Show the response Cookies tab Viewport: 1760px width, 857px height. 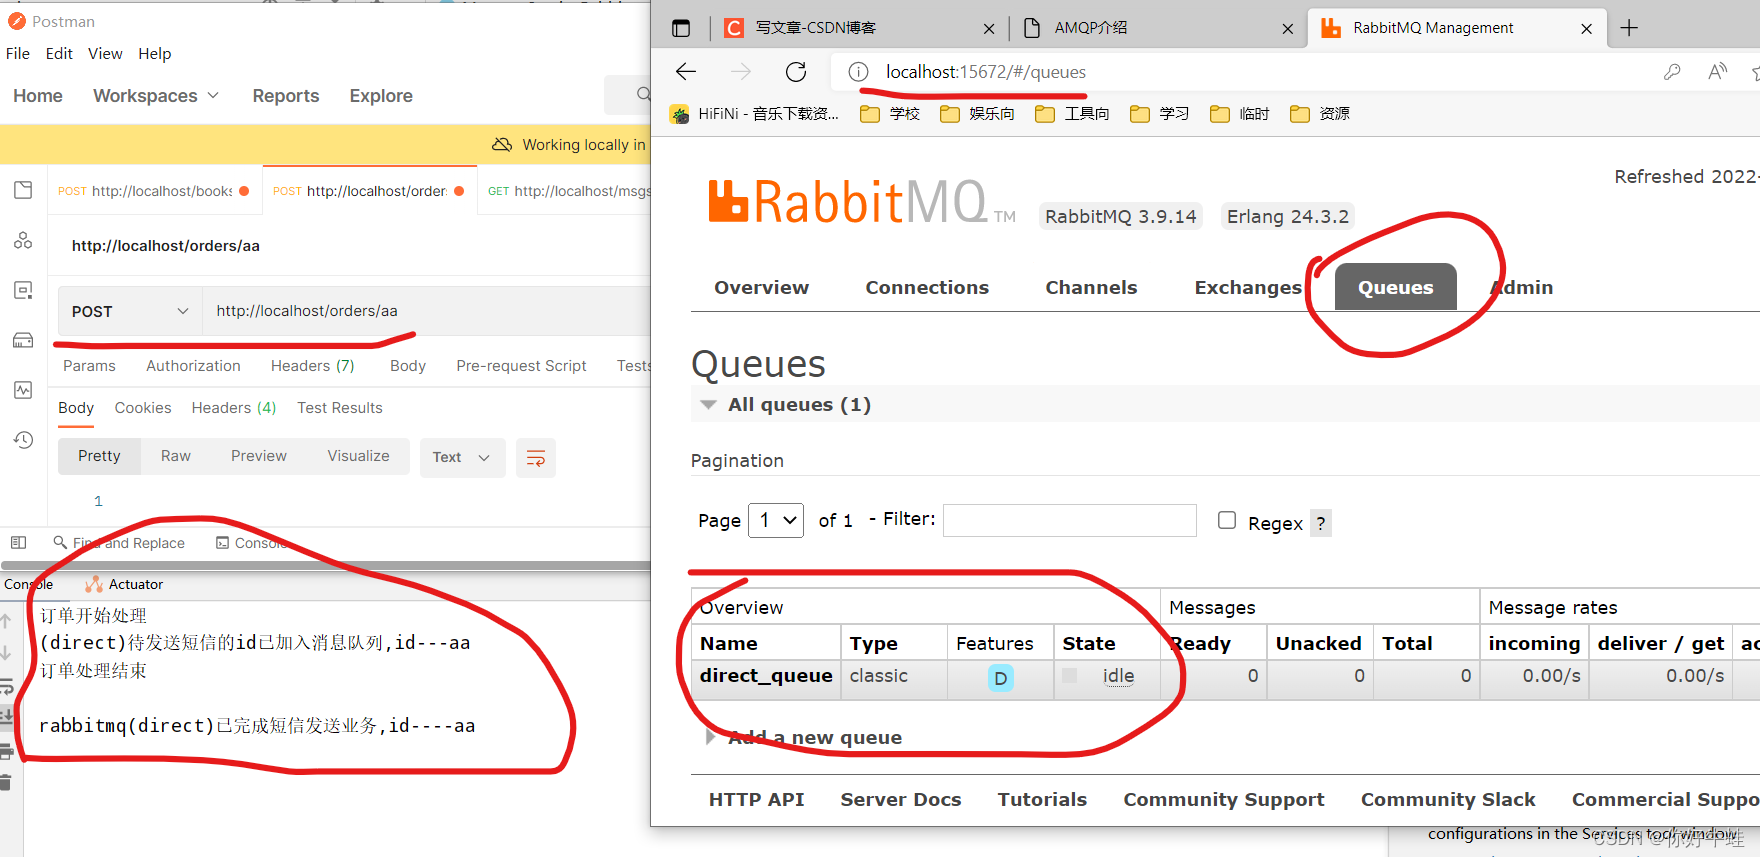pos(143,408)
